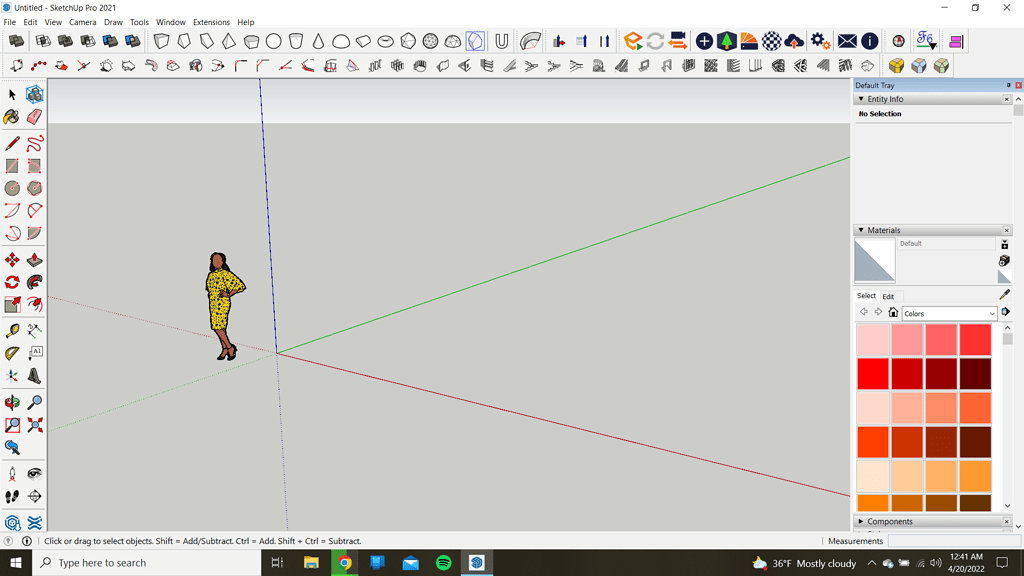Open the Camera menu
This screenshot has width=1024, height=576.
[x=82, y=21]
